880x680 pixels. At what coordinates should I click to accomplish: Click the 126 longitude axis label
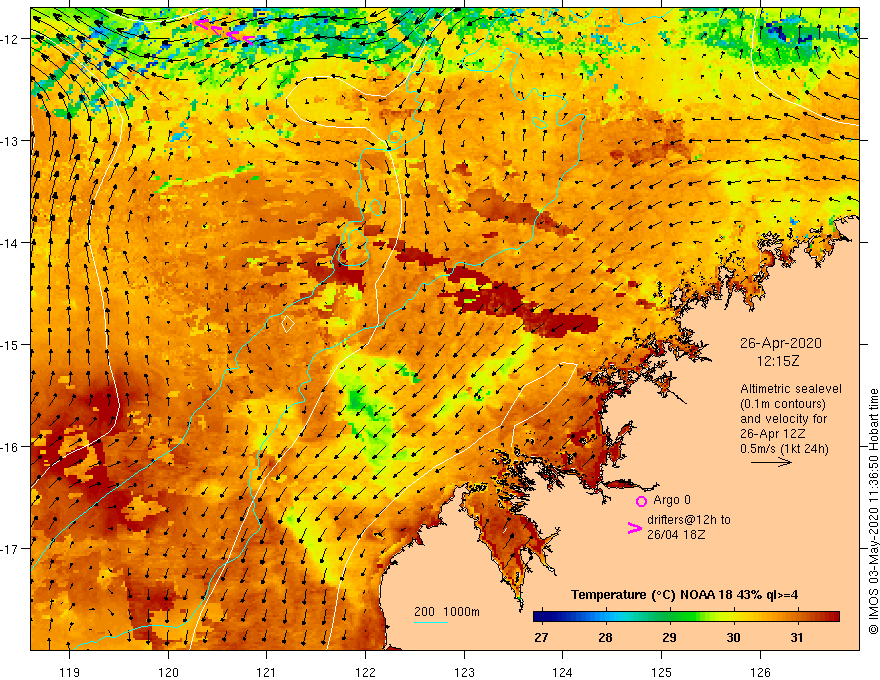[x=760, y=672]
